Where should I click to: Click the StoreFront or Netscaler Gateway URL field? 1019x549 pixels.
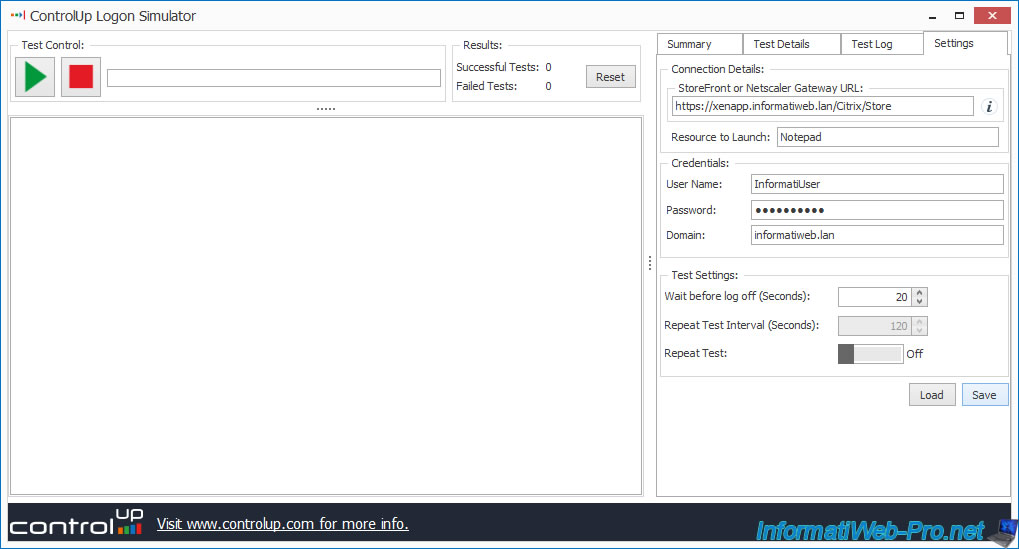pyautogui.click(x=823, y=106)
